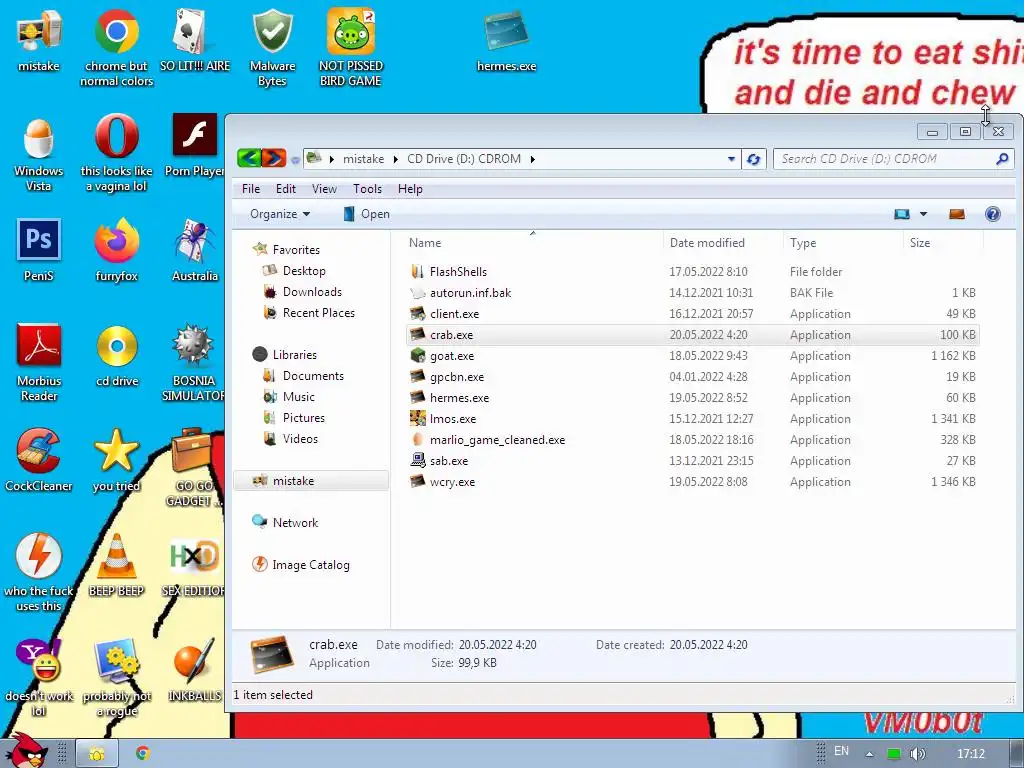Image resolution: width=1024 pixels, height=768 pixels.
Task: Click the Forward navigation arrow in Explorer
Action: click(274, 158)
